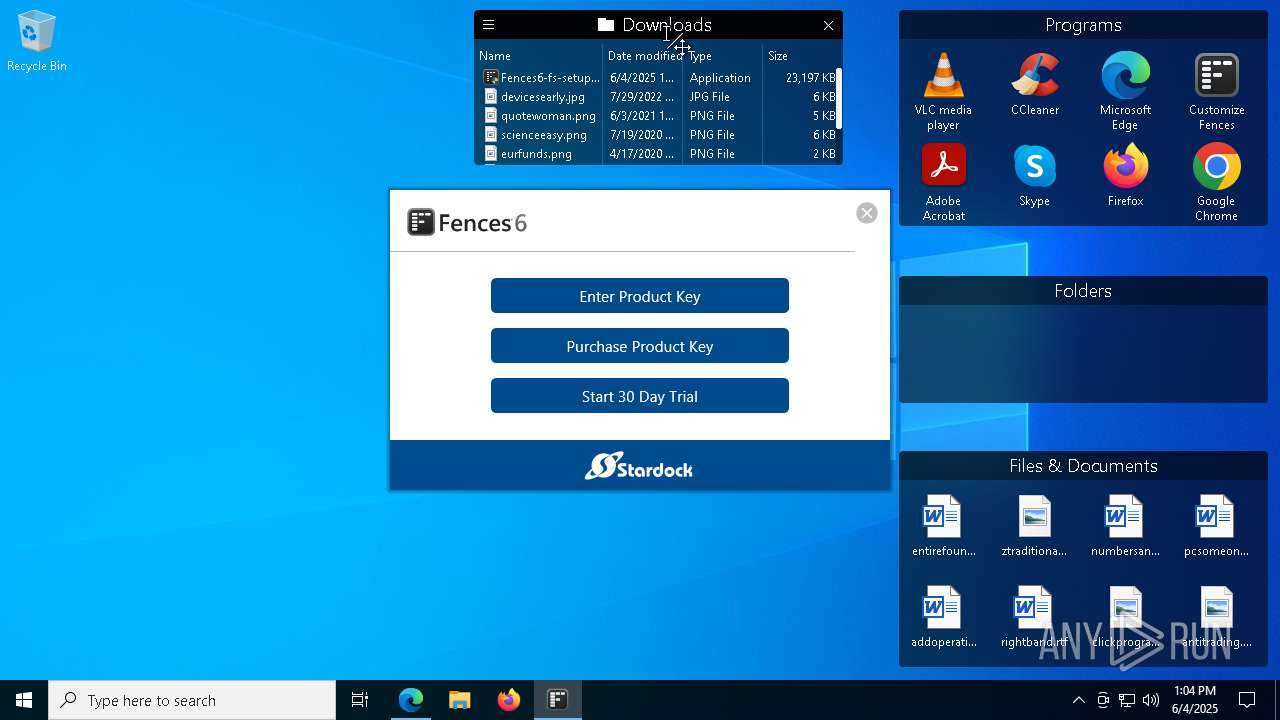Click the Downloads list scrollbar

[x=838, y=98]
